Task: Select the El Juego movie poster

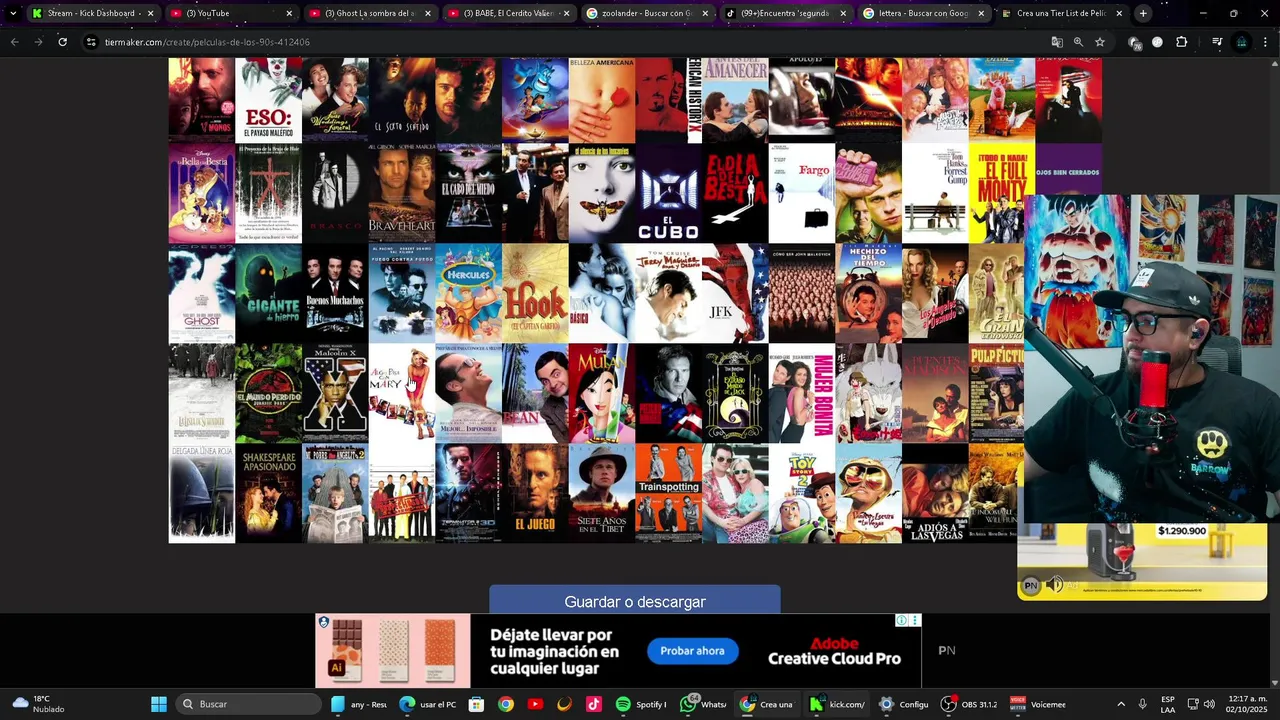Action: (535, 493)
